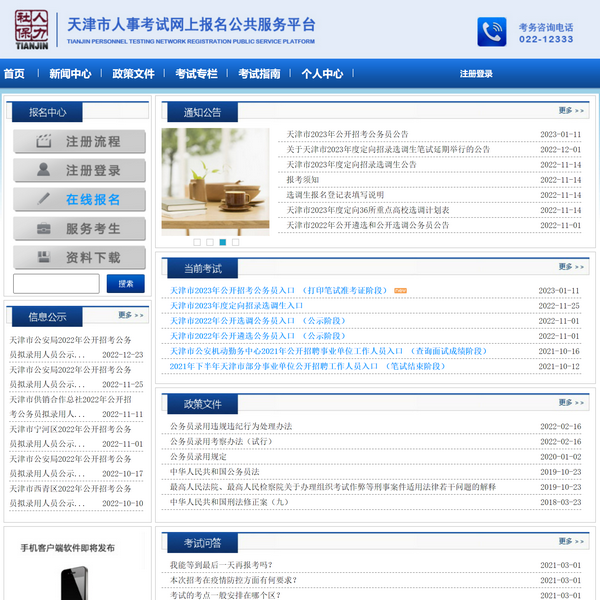Viewport: 600px width, 600px height.
Task: Click the 服务考生 briefcase icon
Action: point(43,229)
